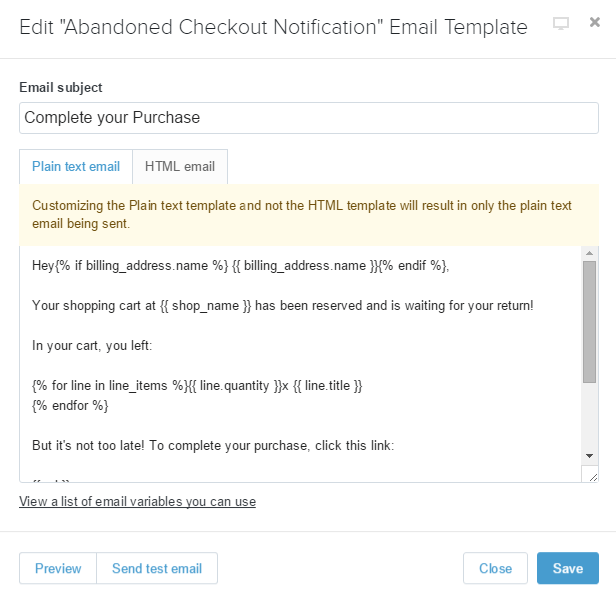The width and height of the screenshot is (616, 602).
Task: Click the template editor's scrollbar thumb
Action: point(590,320)
